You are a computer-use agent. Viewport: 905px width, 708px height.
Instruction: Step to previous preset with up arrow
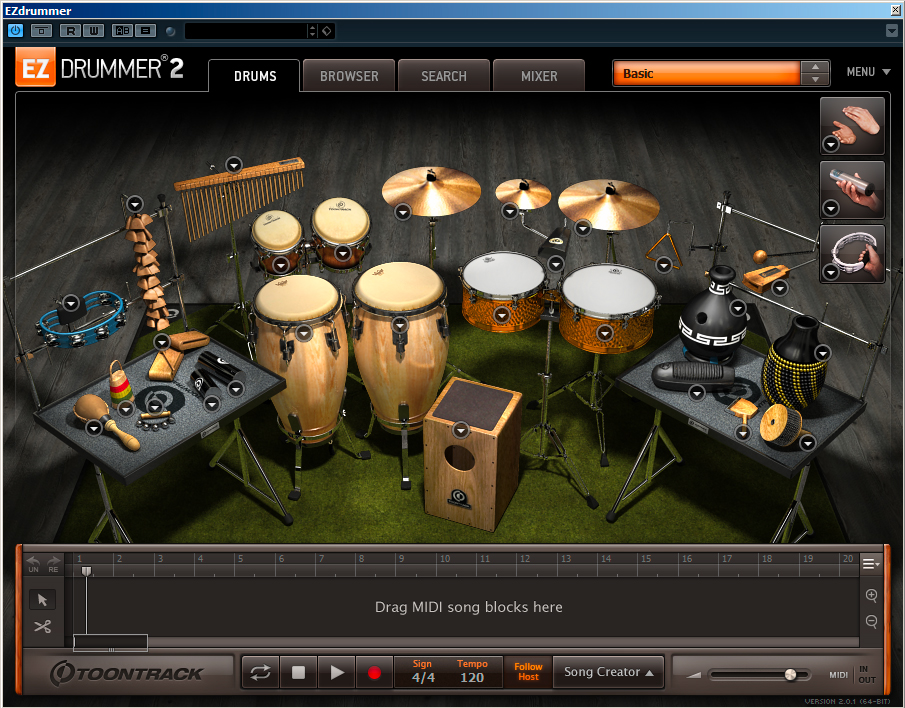815,67
